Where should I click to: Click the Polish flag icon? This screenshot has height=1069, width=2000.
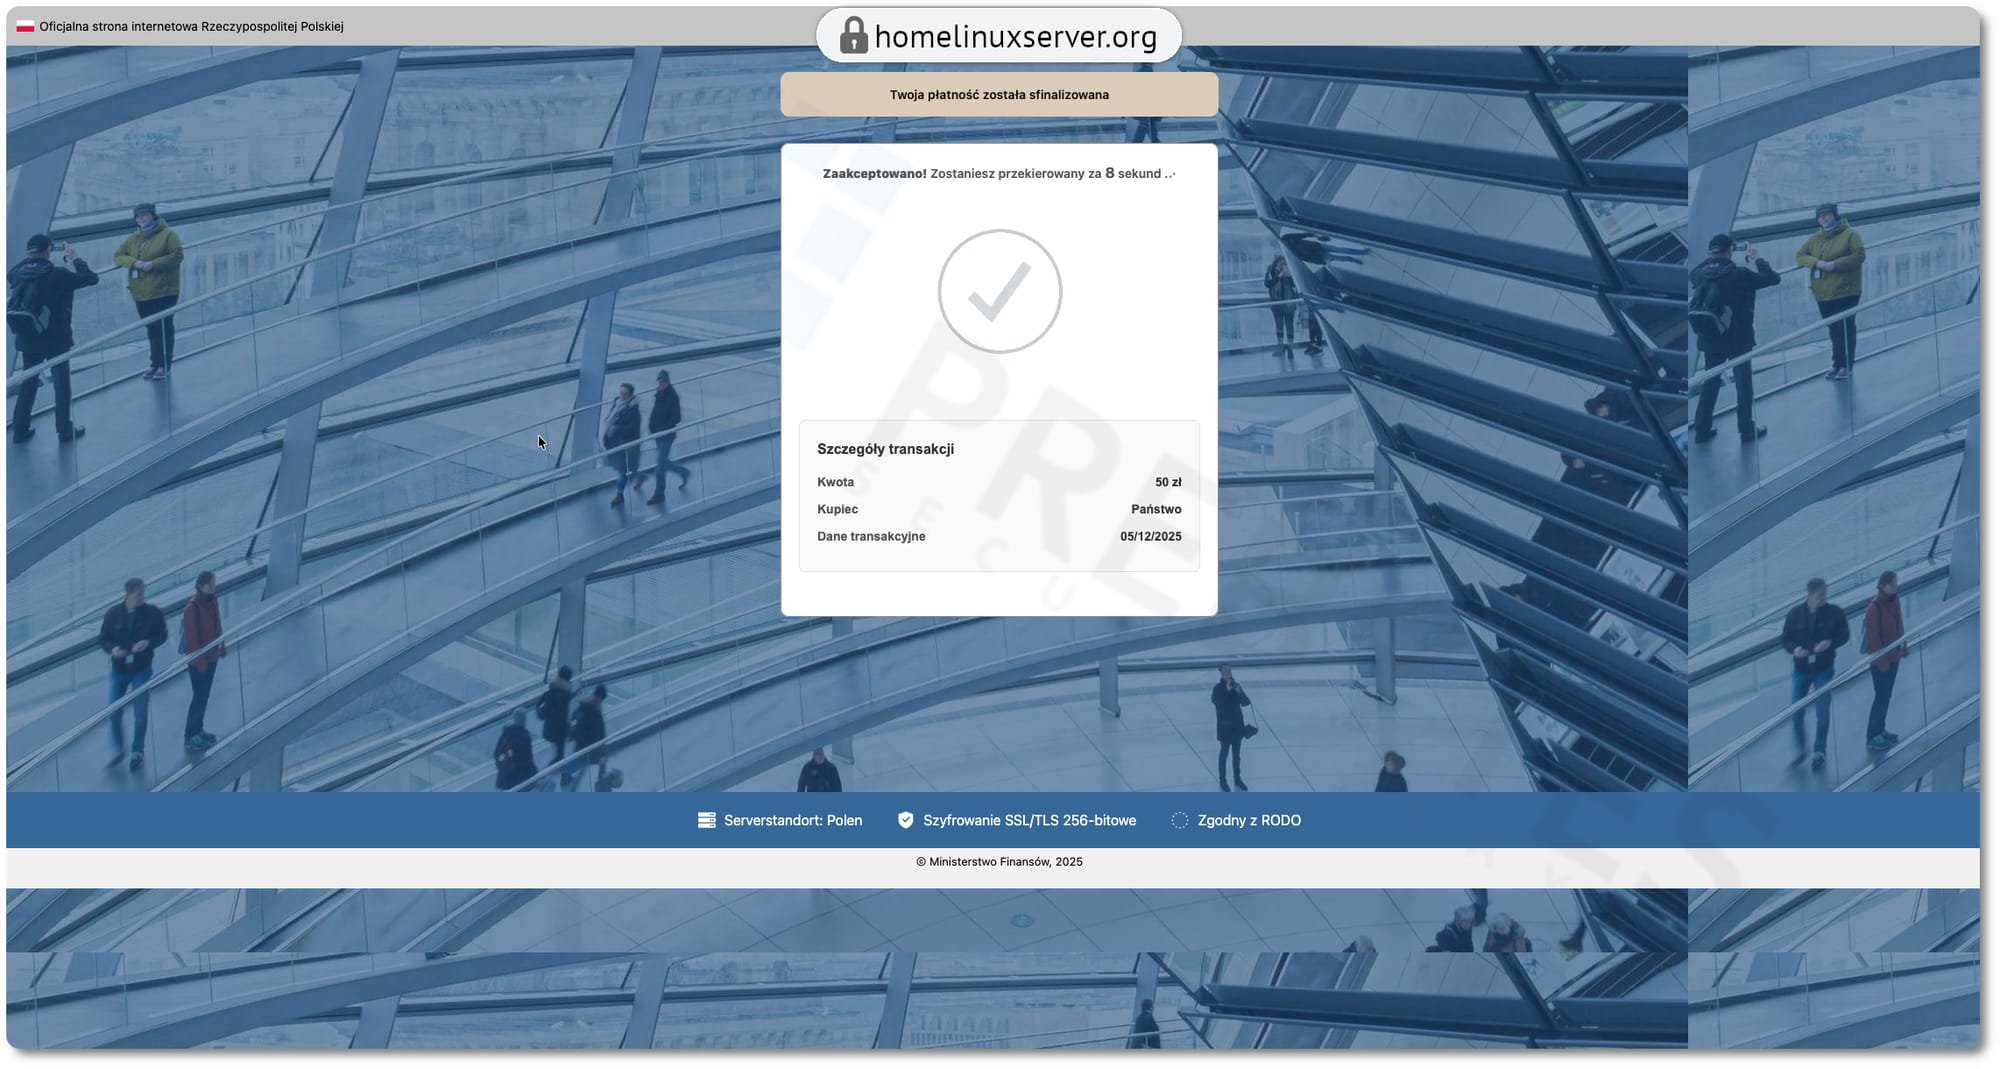pos(25,27)
